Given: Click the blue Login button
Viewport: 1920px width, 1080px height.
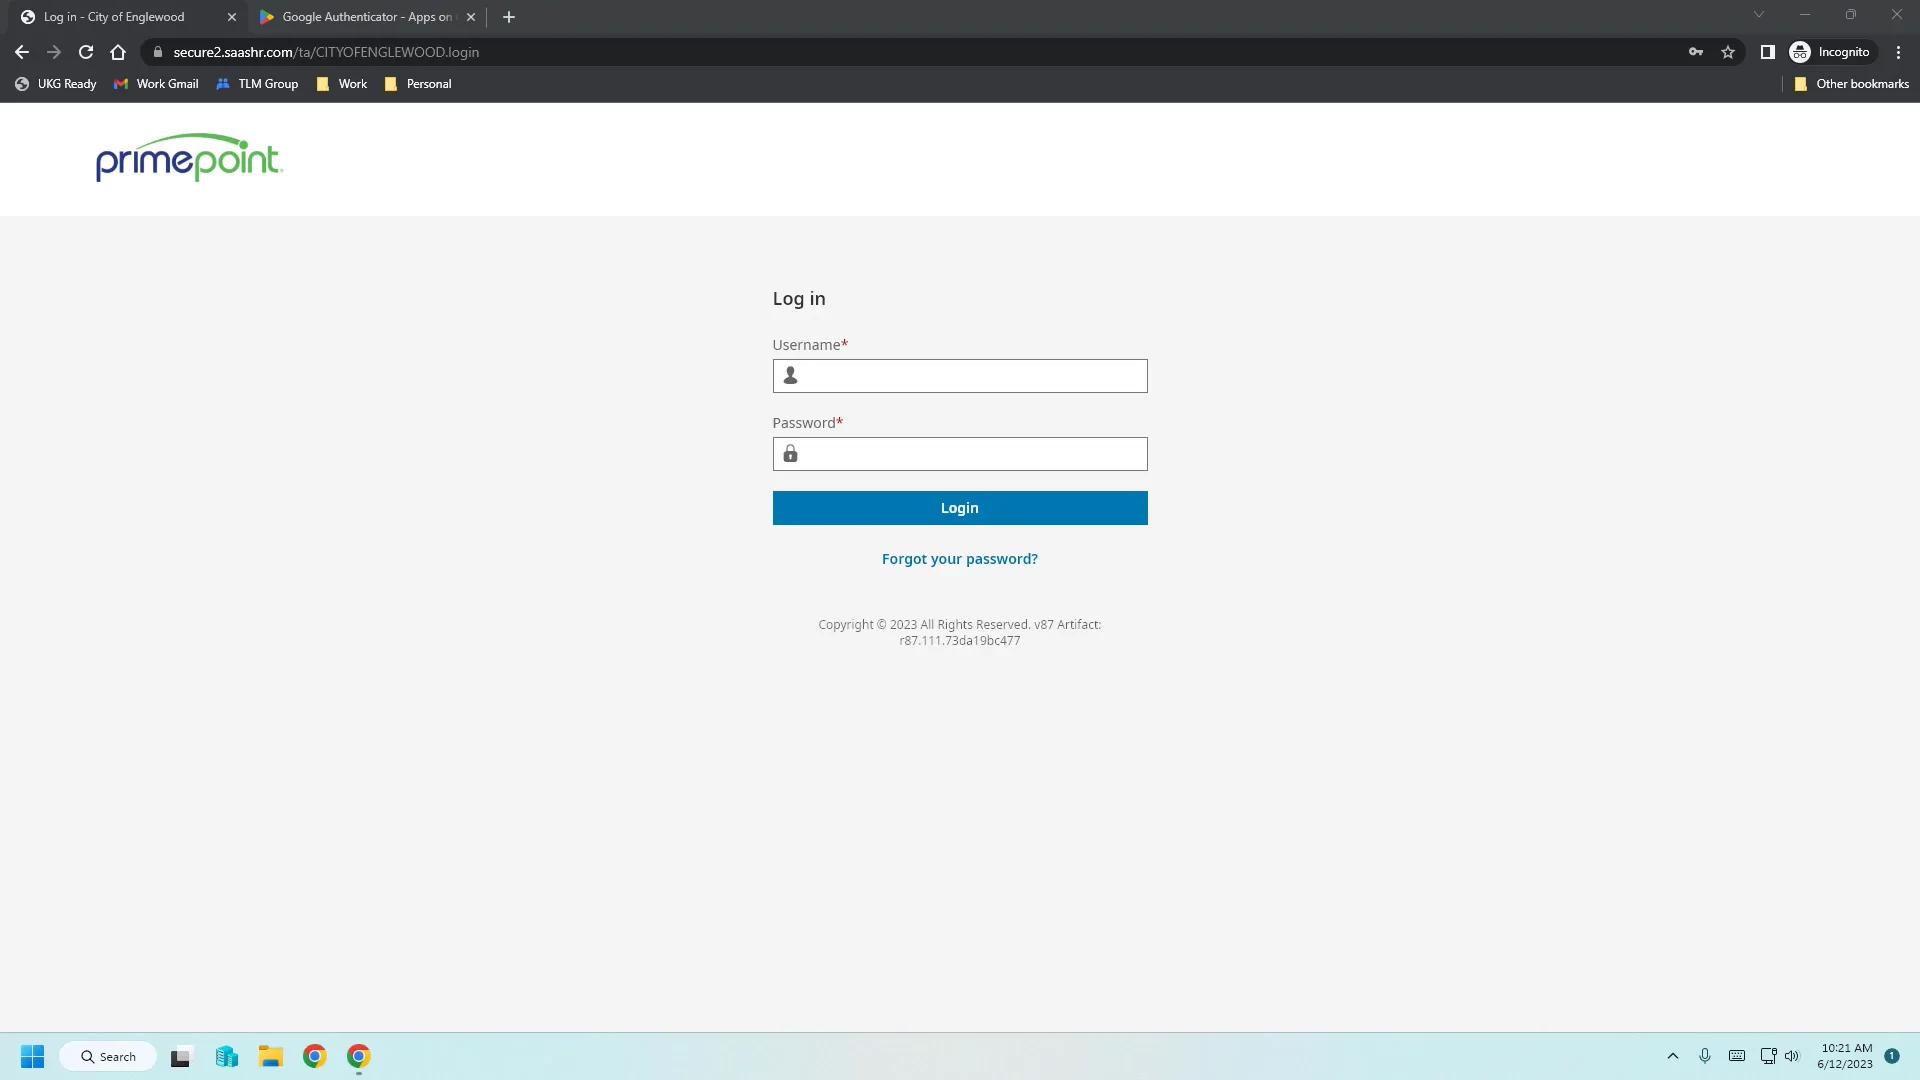Looking at the screenshot, I should (x=960, y=508).
